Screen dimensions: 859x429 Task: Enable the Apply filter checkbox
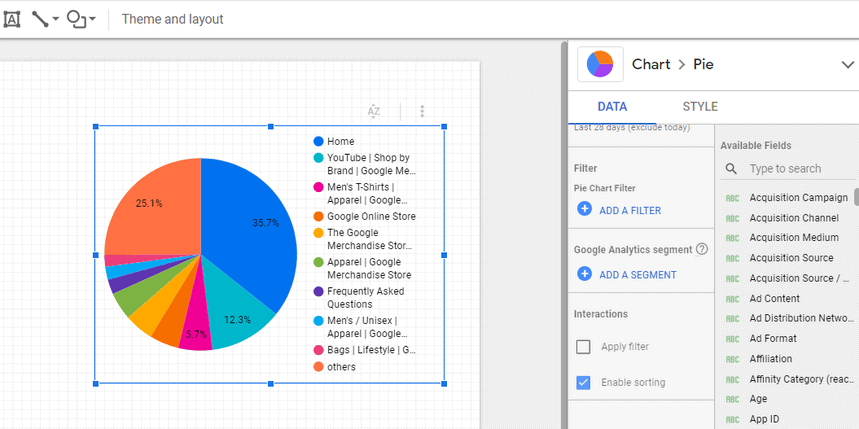point(583,347)
